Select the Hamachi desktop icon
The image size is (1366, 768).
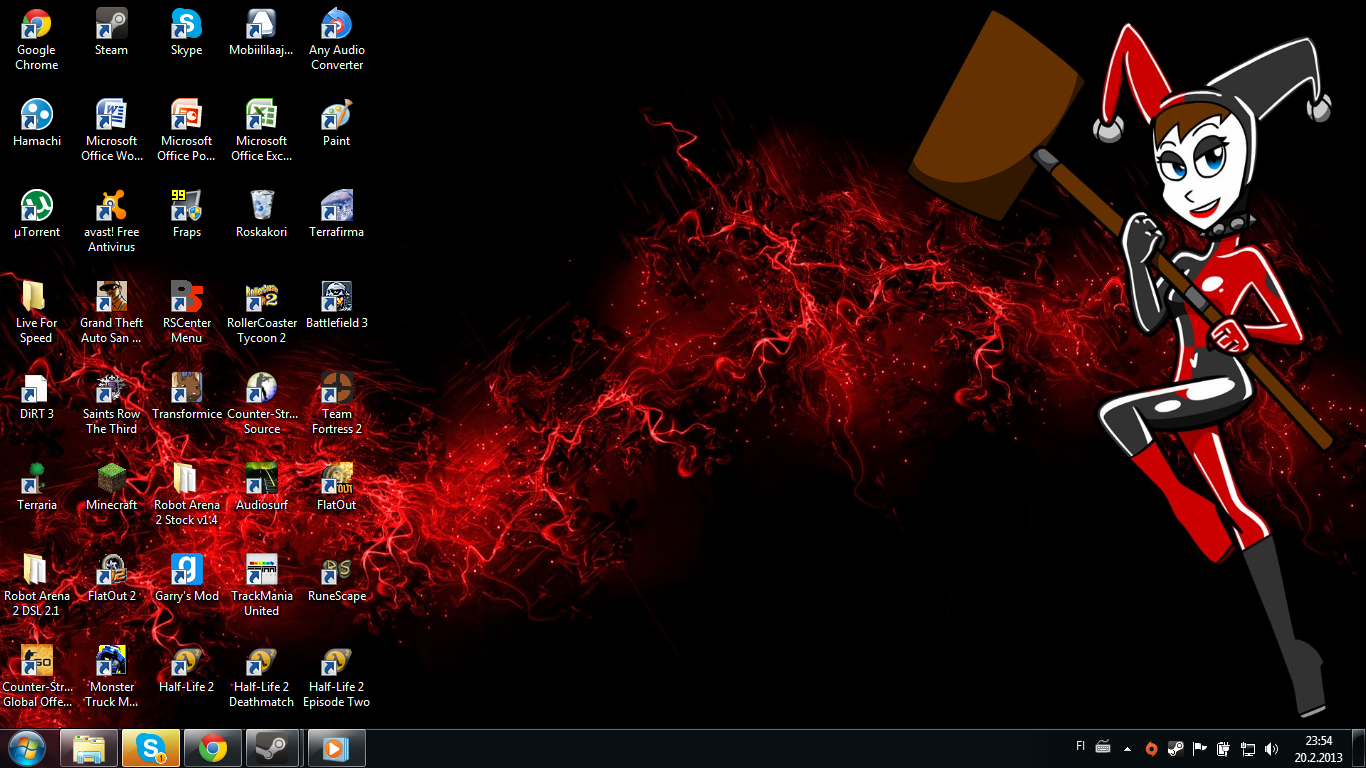pyautogui.click(x=37, y=124)
